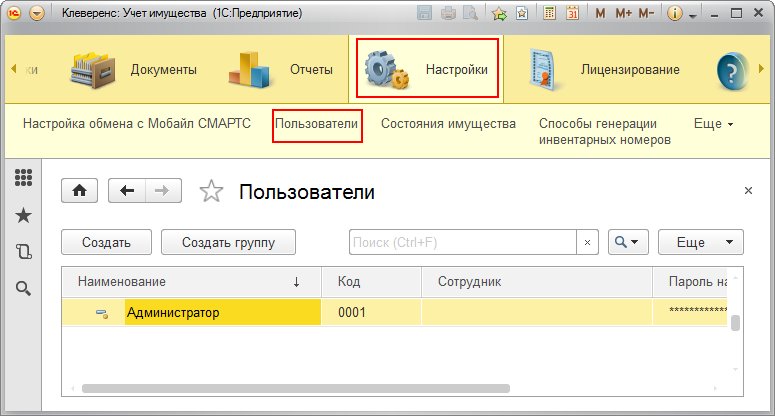
Task: Click the Администратор row item icon
Action: pos(102,313)
